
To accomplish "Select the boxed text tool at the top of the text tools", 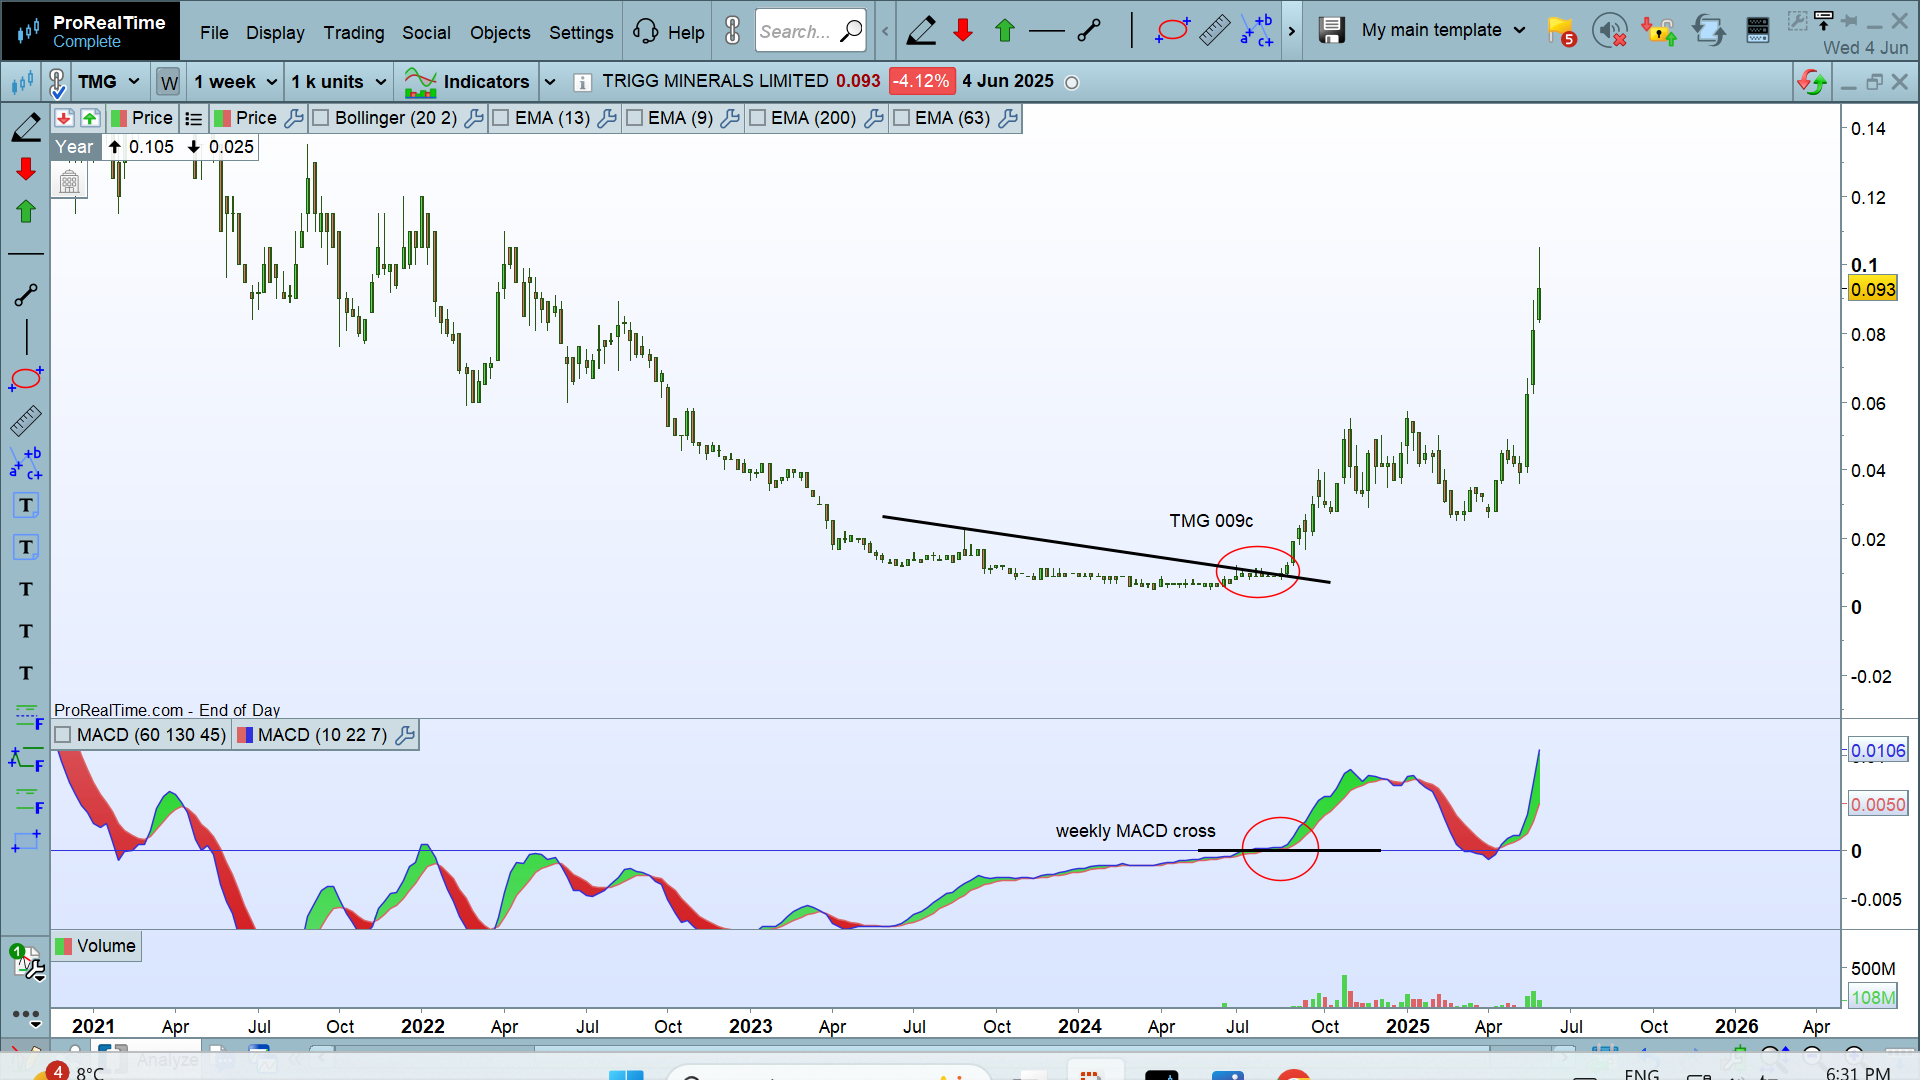I will pos(26,505).
